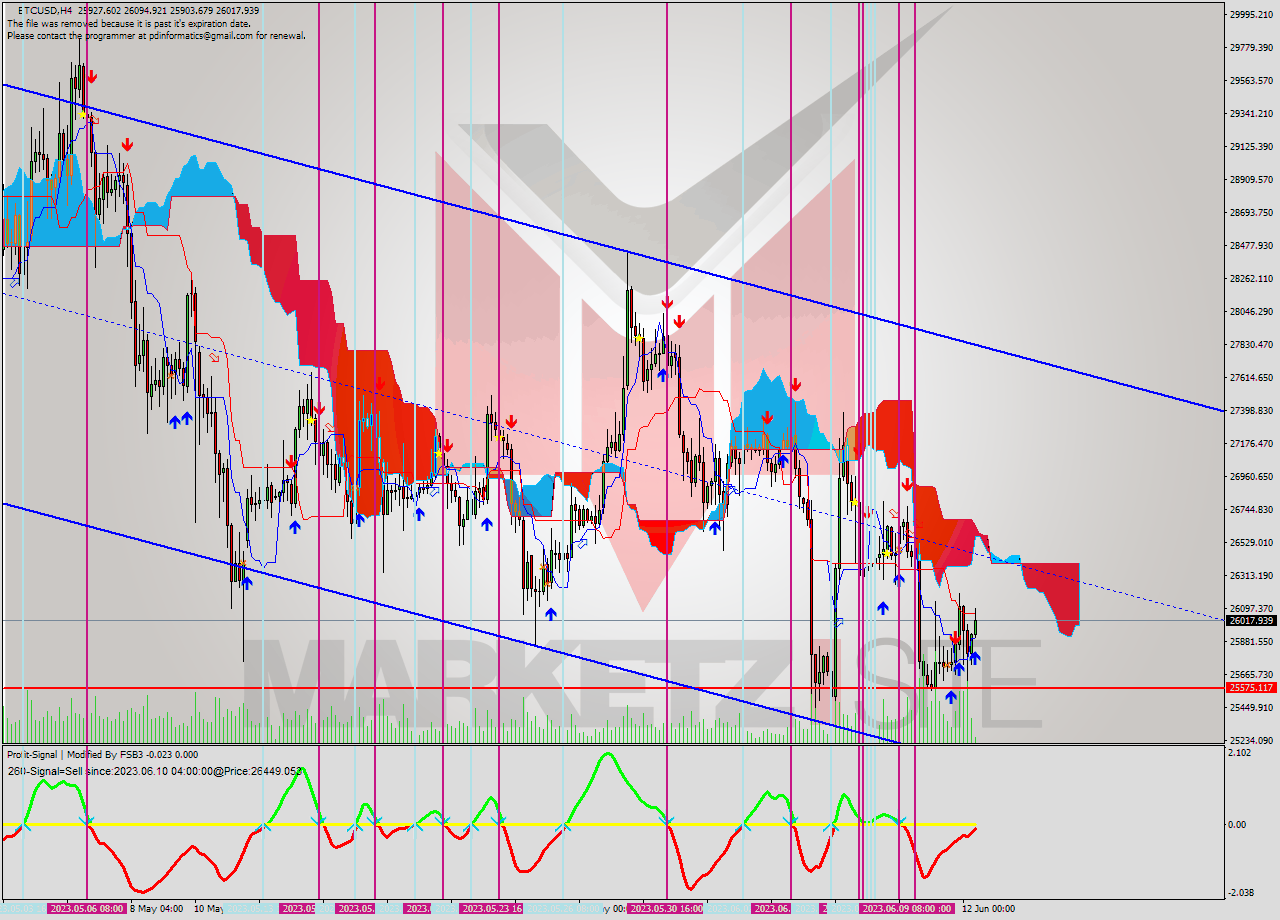Click the 29125.390 price axis value
The image size is (1280, 920).
pos(1252,146)
